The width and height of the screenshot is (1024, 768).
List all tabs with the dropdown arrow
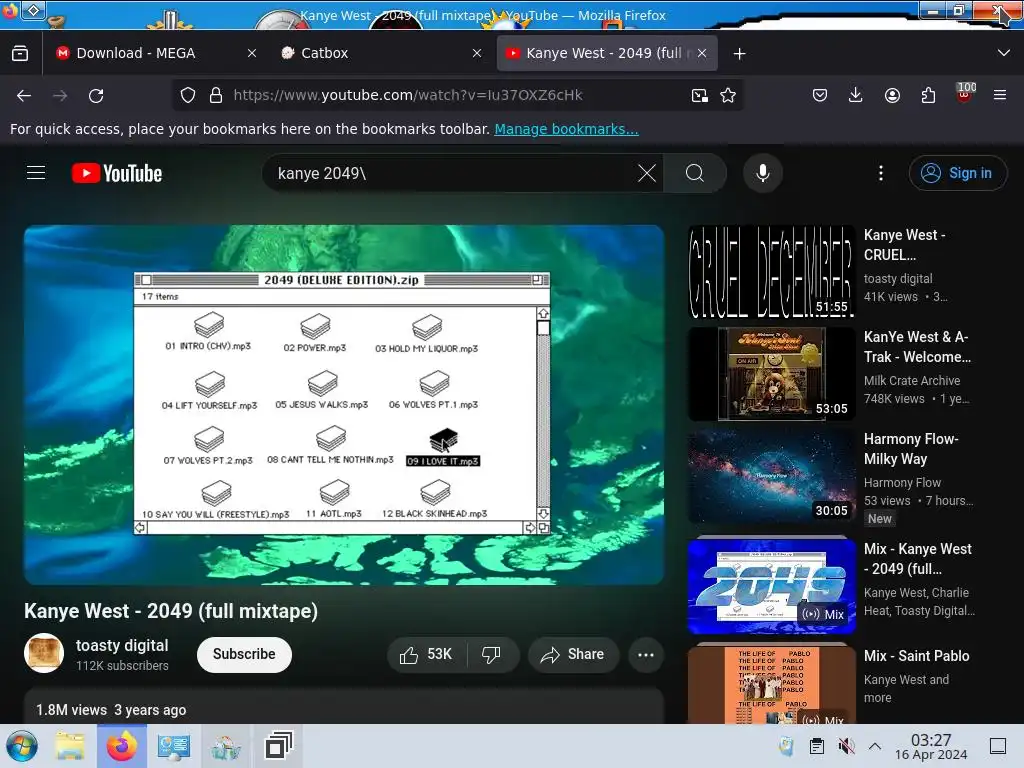[x=1003, y=53]
